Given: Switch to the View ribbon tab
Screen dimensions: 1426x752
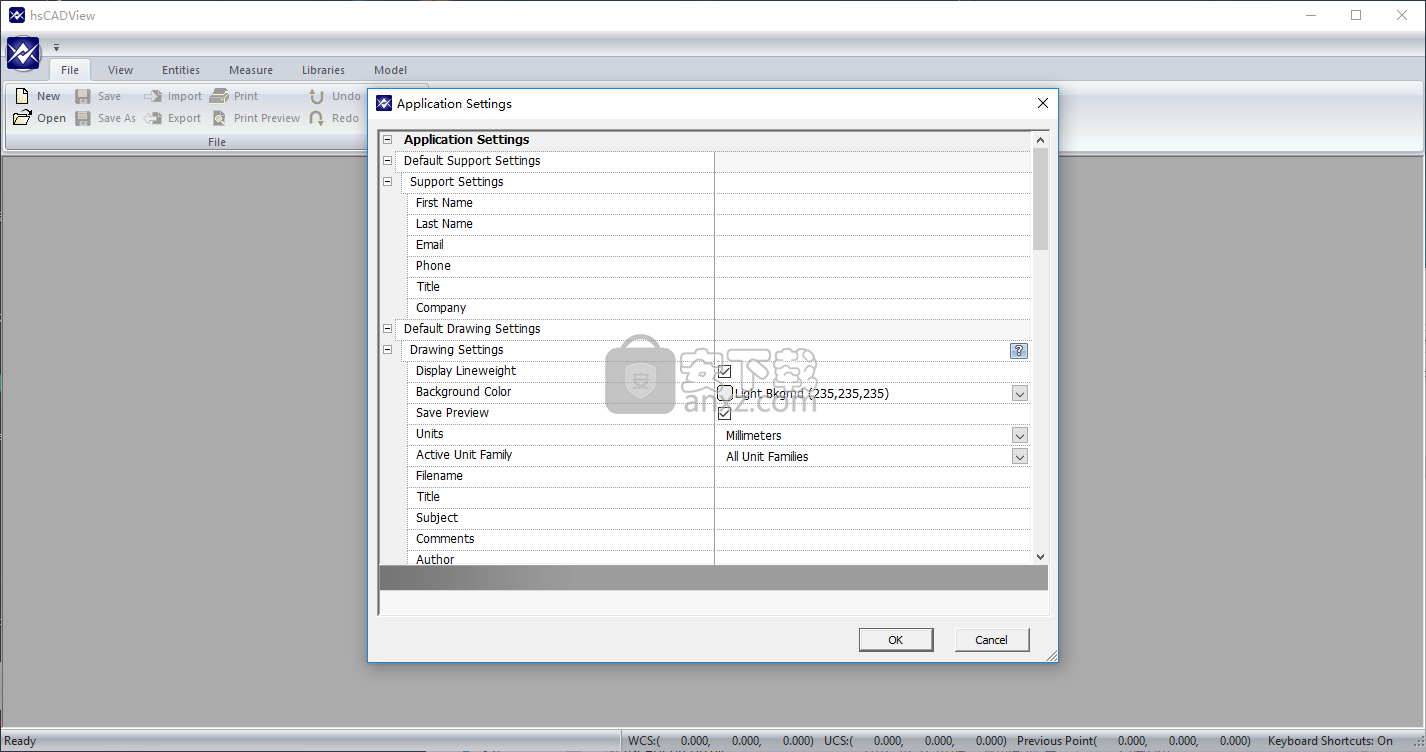Looking at the screenshot, I should coord(121,70).
